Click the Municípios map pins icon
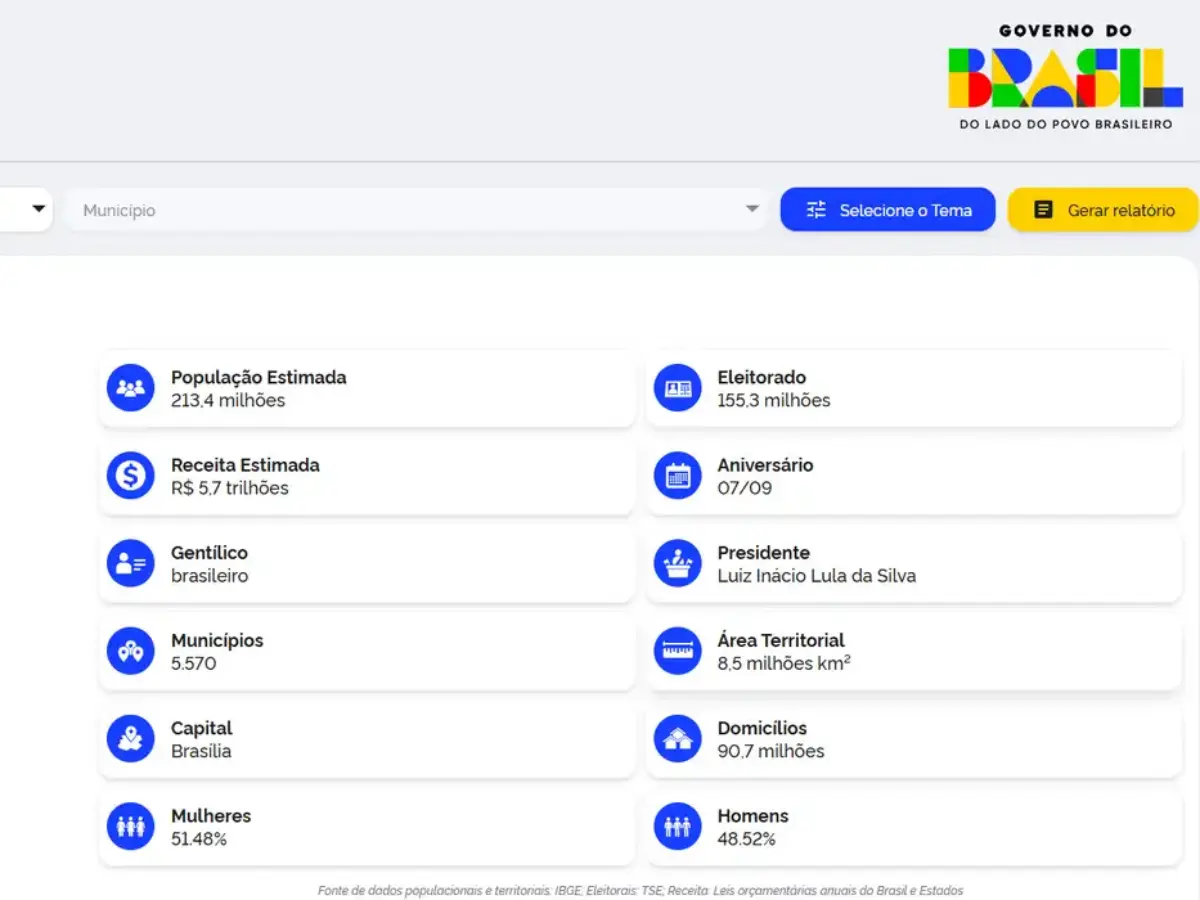Viewport: 1200px width, 900px height. tap(131, 651)
